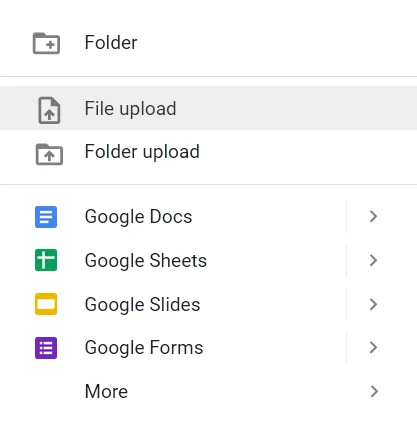The height and width of the screenshot is (422, 417).
Task: Expand the Google Docs submenu arrow
Action: click(x=373, y=217)
